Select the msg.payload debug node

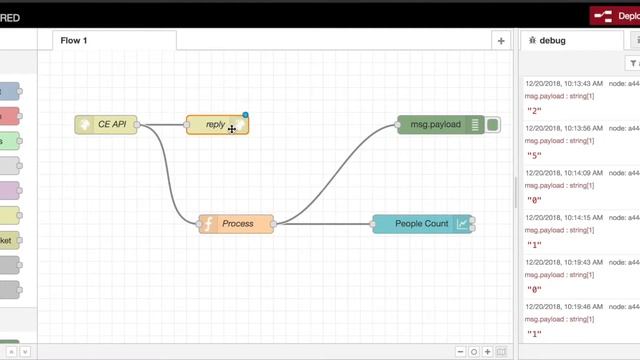click(441, 124)
